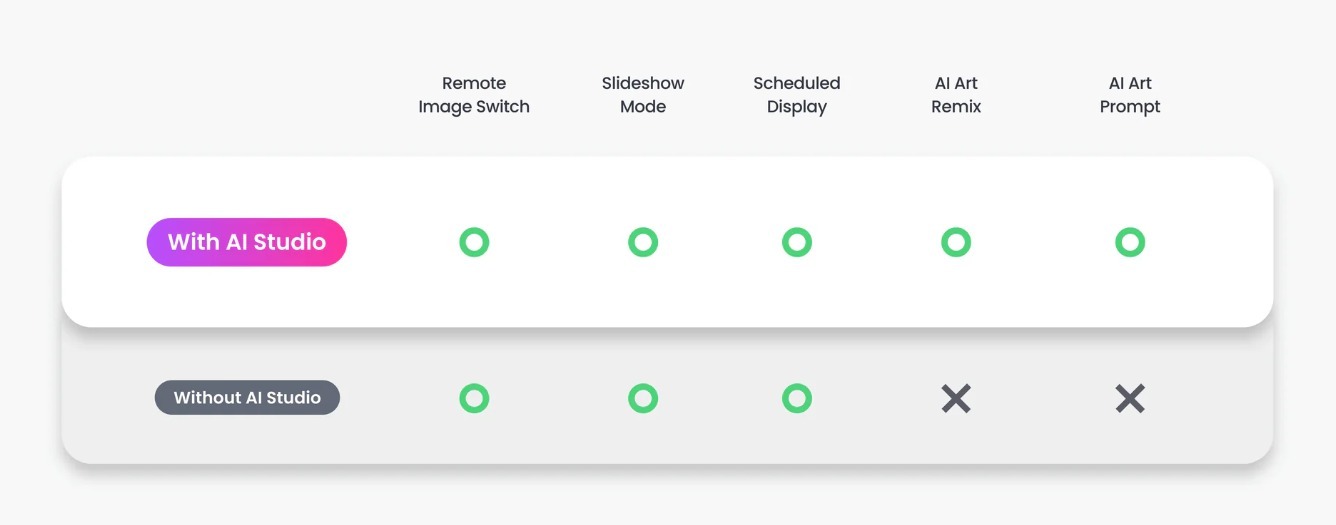
Task: Click Without AI Studio Scheduled Display circle
Action: click(797, 399)
